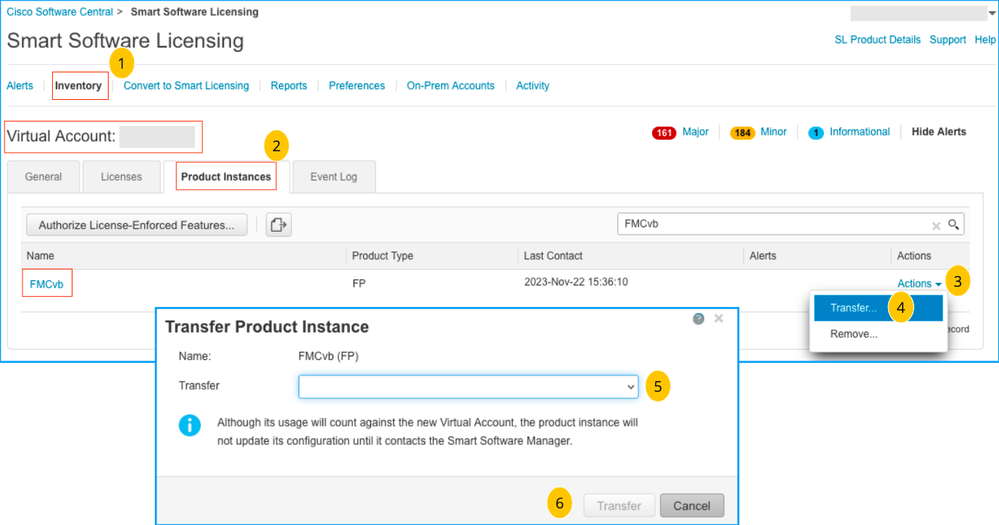The image size is (999, 525).
Task: Click Authorize License-Enforced Features button
Action: (x=136, y=225)
